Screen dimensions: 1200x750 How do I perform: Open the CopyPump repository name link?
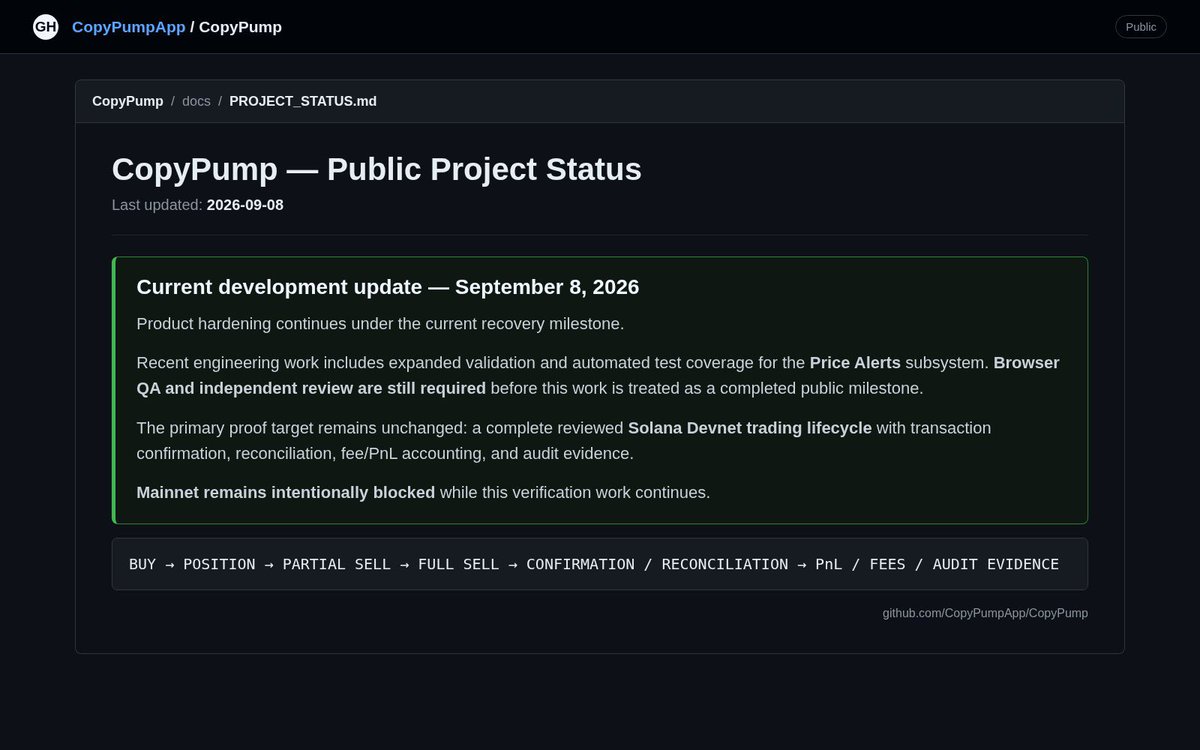(240, 27)
